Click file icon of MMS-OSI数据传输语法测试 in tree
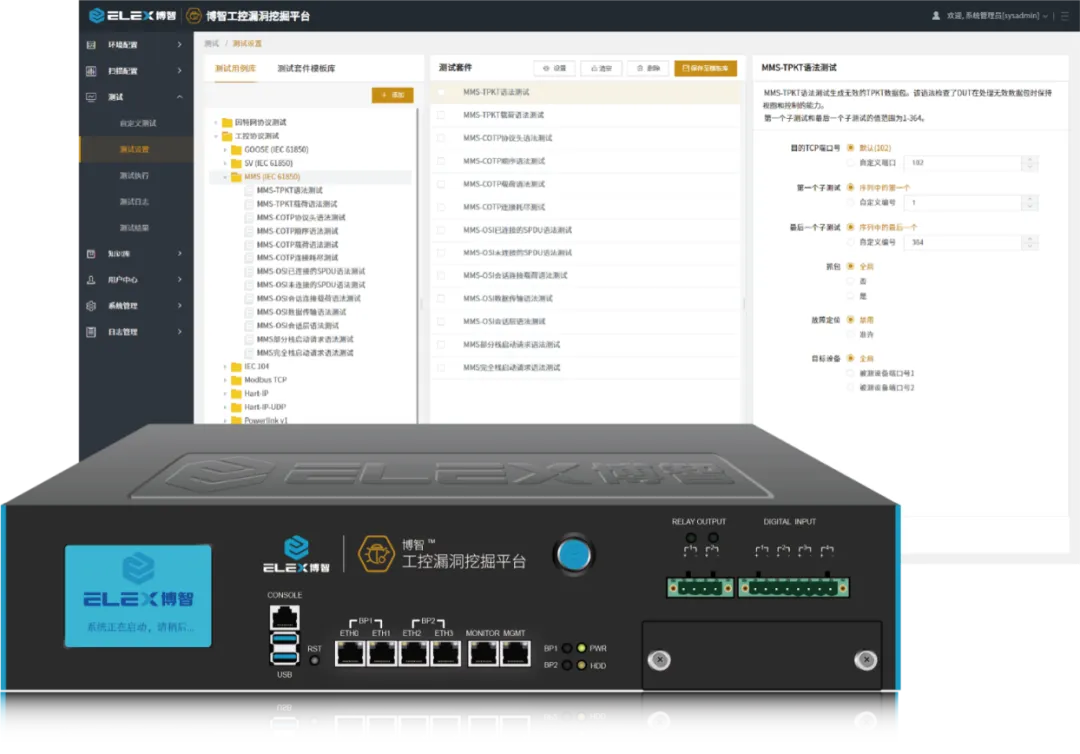 pyautogui.click(x=250, y=313)
